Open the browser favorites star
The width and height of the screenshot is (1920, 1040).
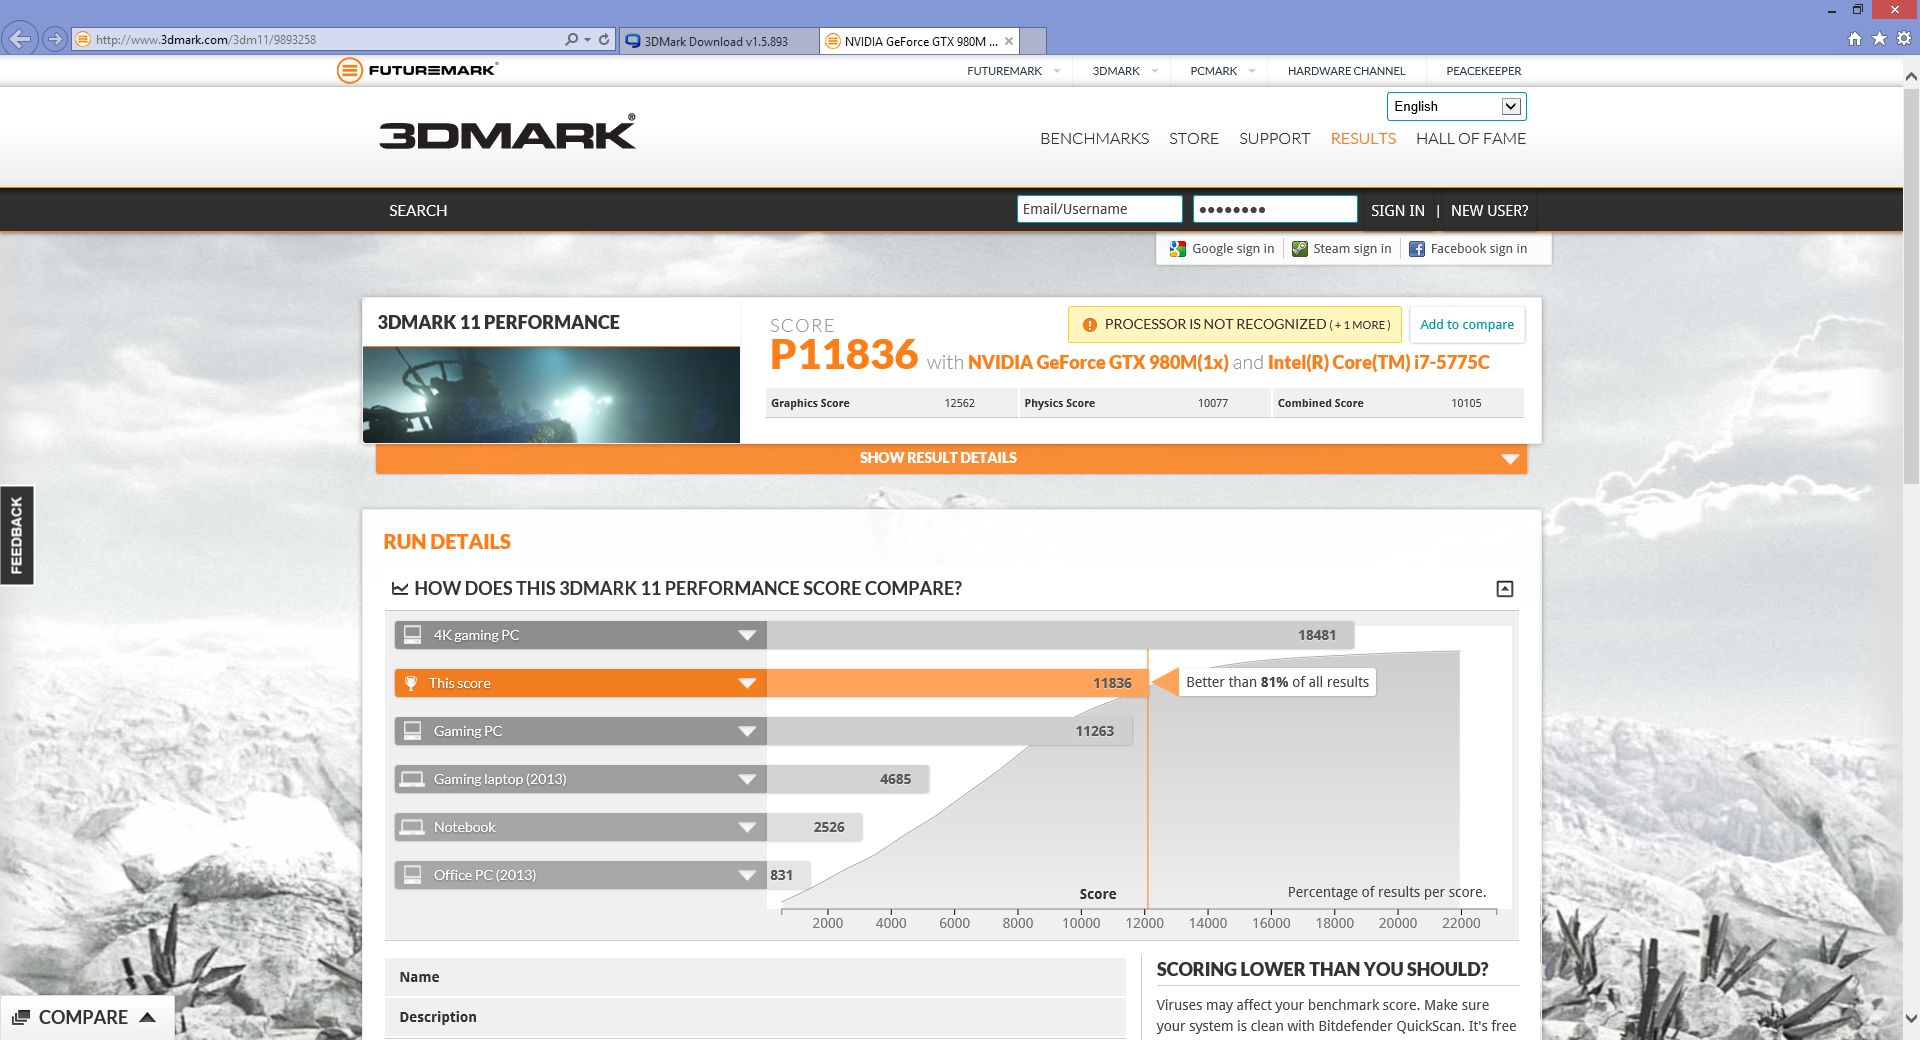point(1879,38)
